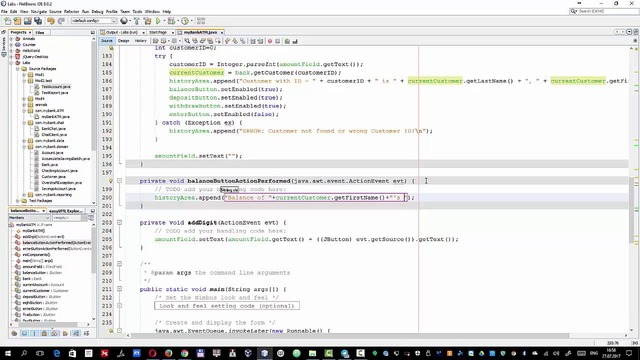Click the Shift Line Left icon in editor toolbar
Image resolution: width=640 pixels, height=360 pixels.
[253, 41]
